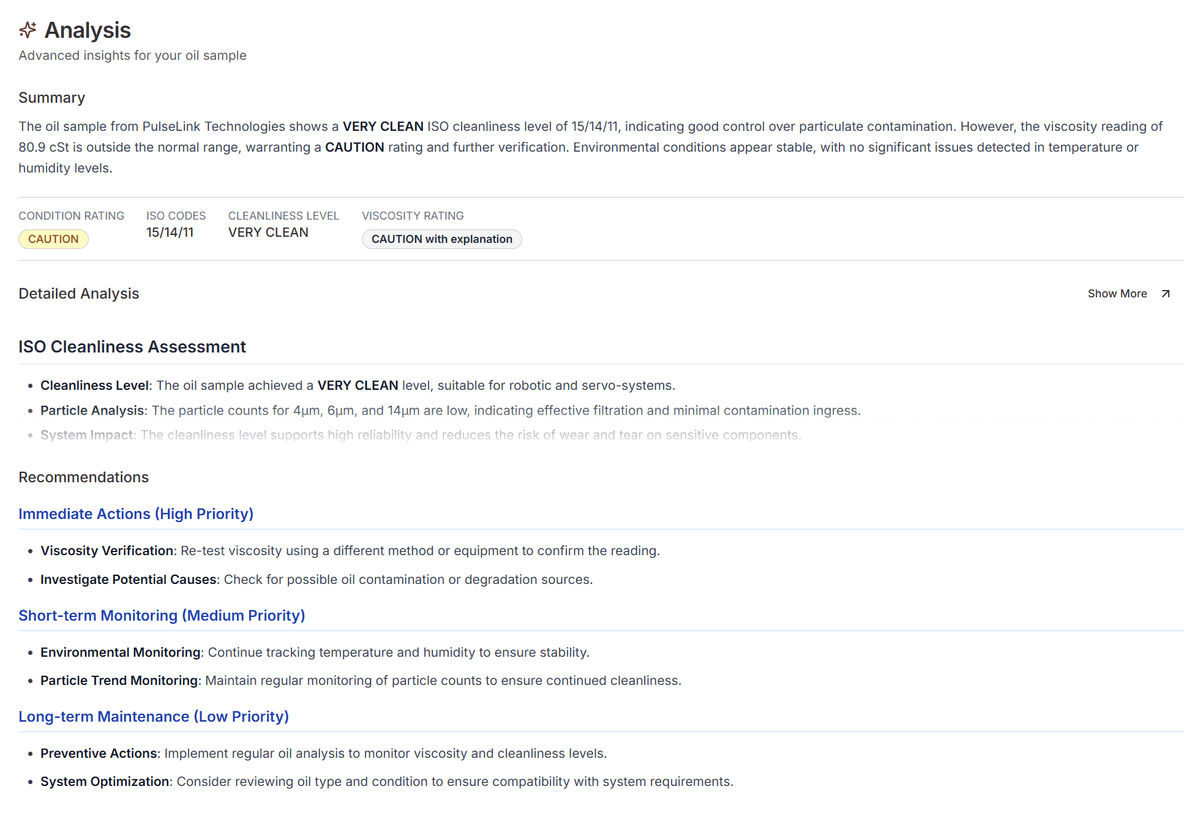Click VERY CLEAN under the Cleanliness Level label
Viewport: 1200px width, 817px height.
268,232
